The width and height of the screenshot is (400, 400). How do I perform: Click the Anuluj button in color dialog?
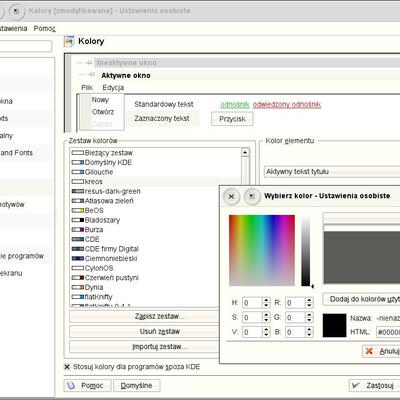point(381,351)
